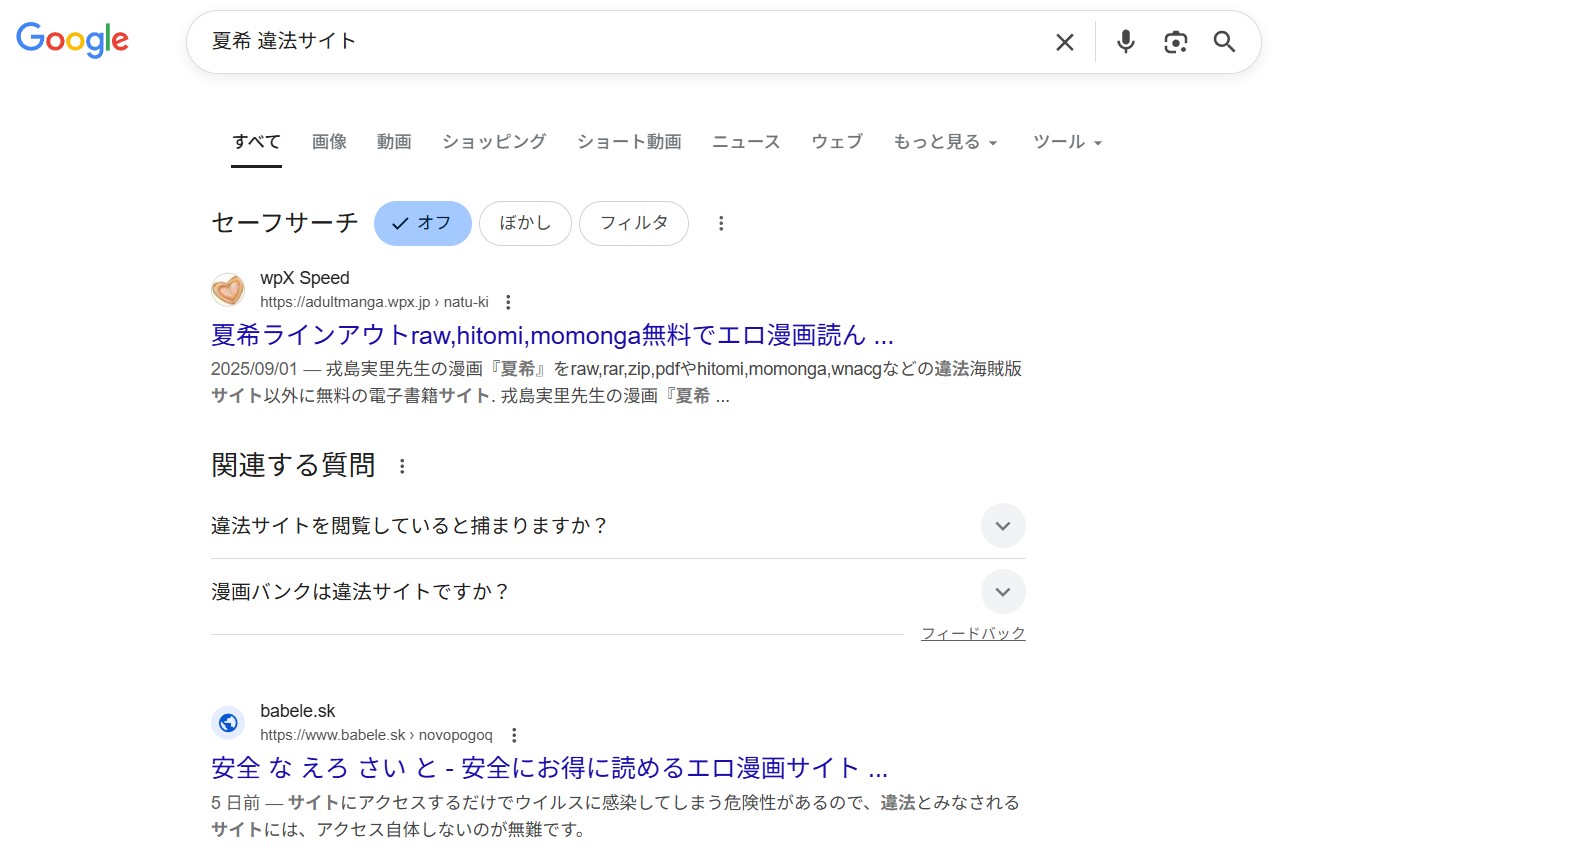Open image search with camera lens icon
This screenshot has height=853, width=1583.
[1176, 42]
